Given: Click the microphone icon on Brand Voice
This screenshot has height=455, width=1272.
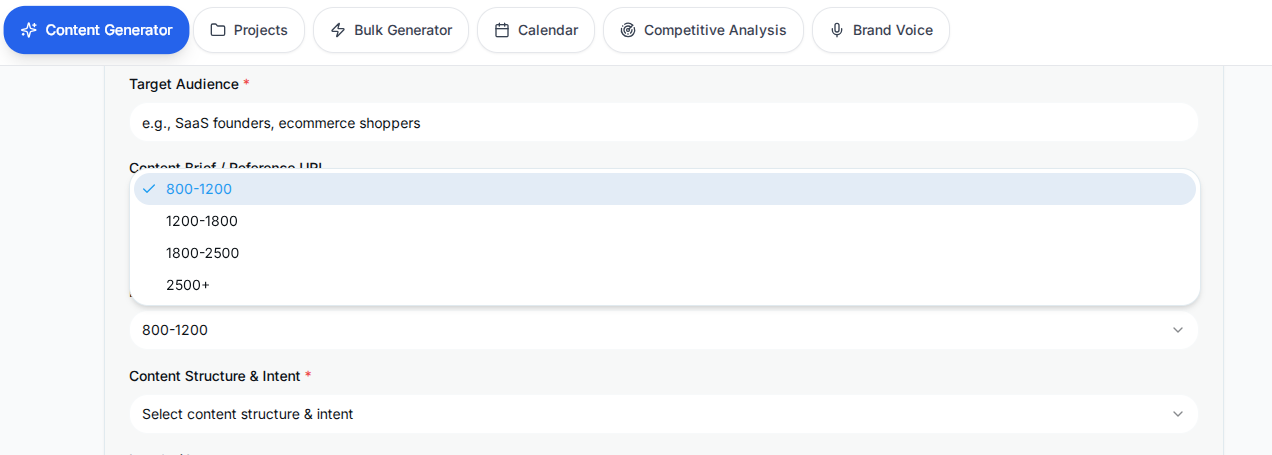Looking at the screenshot, I should [x=837, y=30].
